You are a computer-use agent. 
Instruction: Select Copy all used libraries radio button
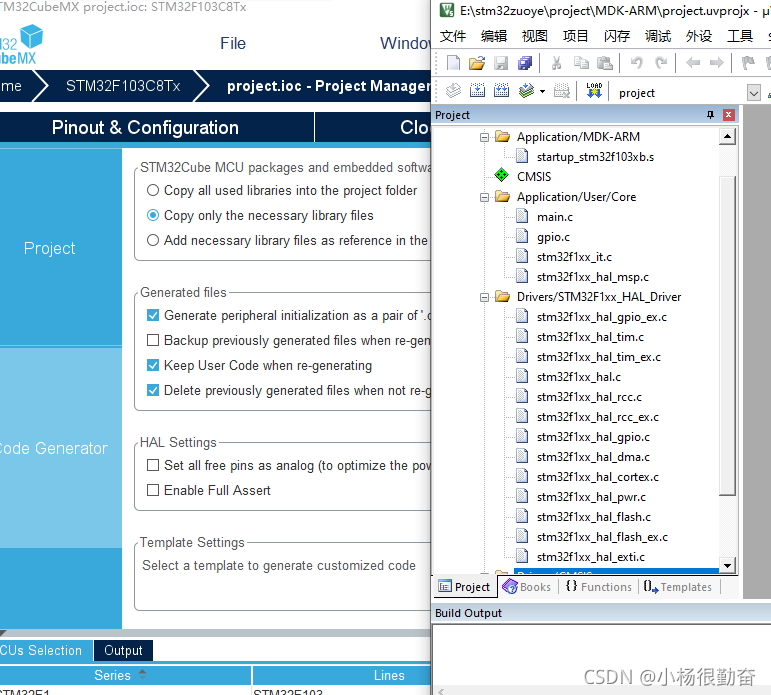(153, 190)
